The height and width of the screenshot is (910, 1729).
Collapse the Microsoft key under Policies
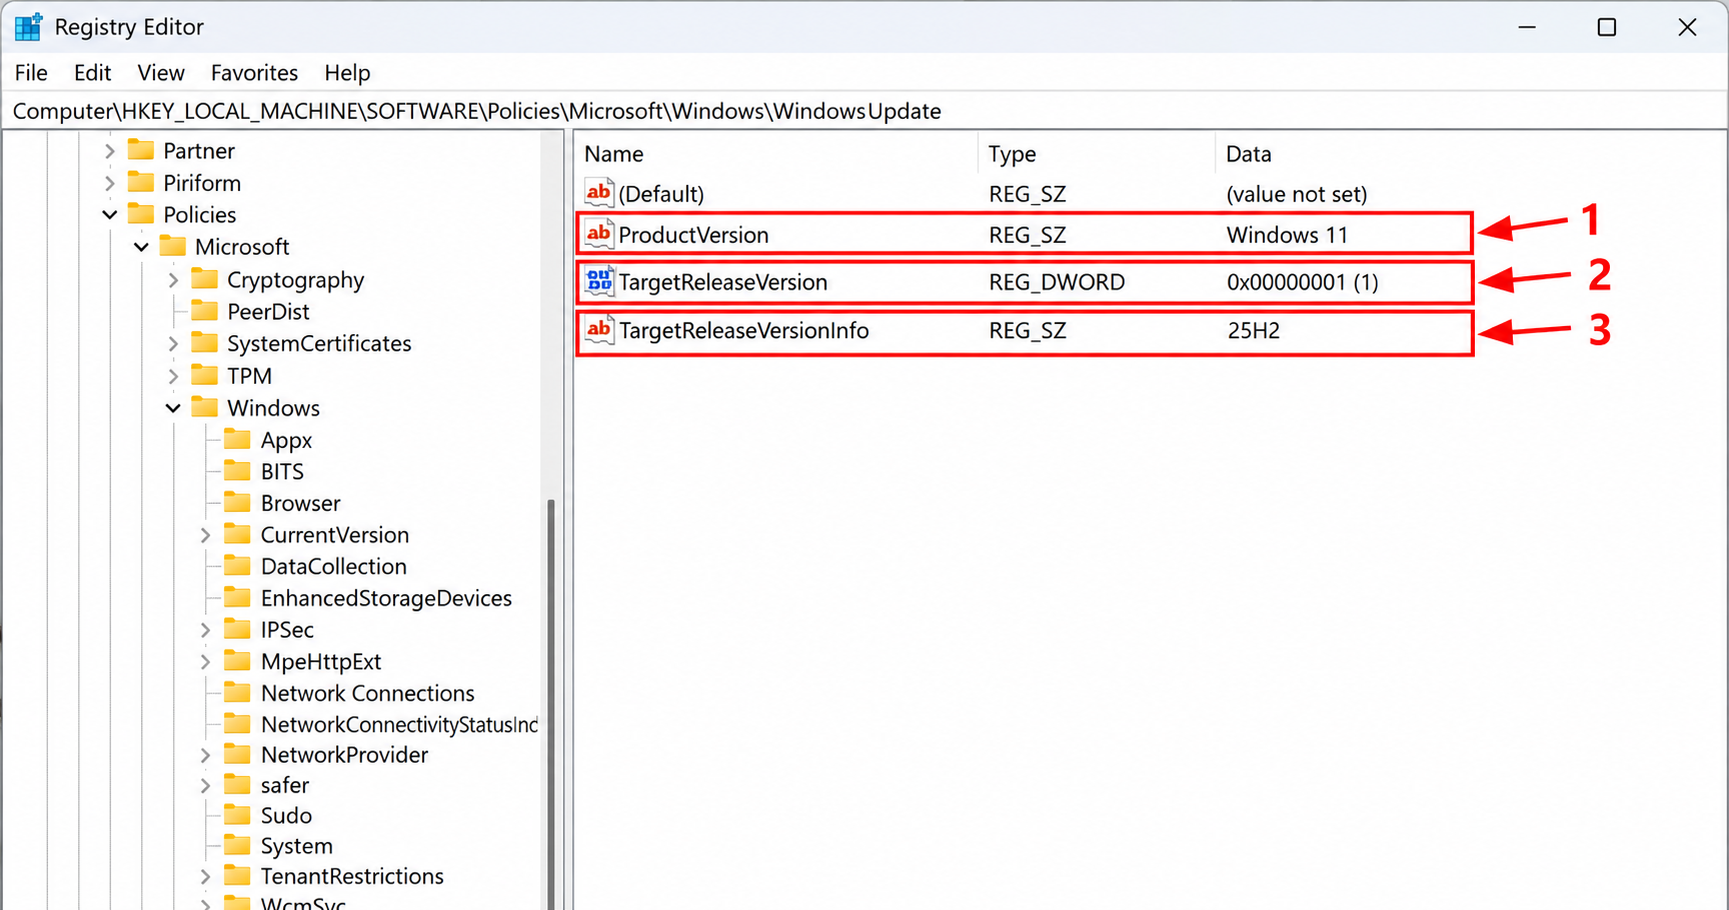(141, 247)
